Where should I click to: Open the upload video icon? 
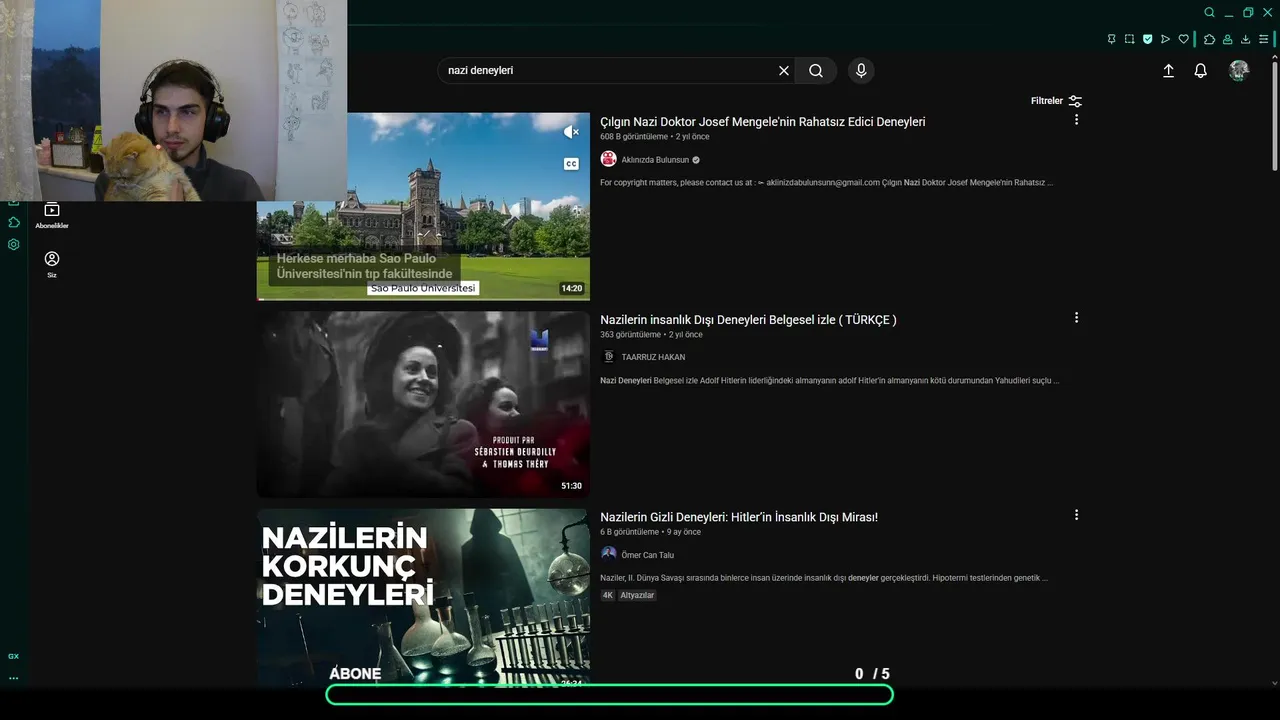coord(1168,71)
